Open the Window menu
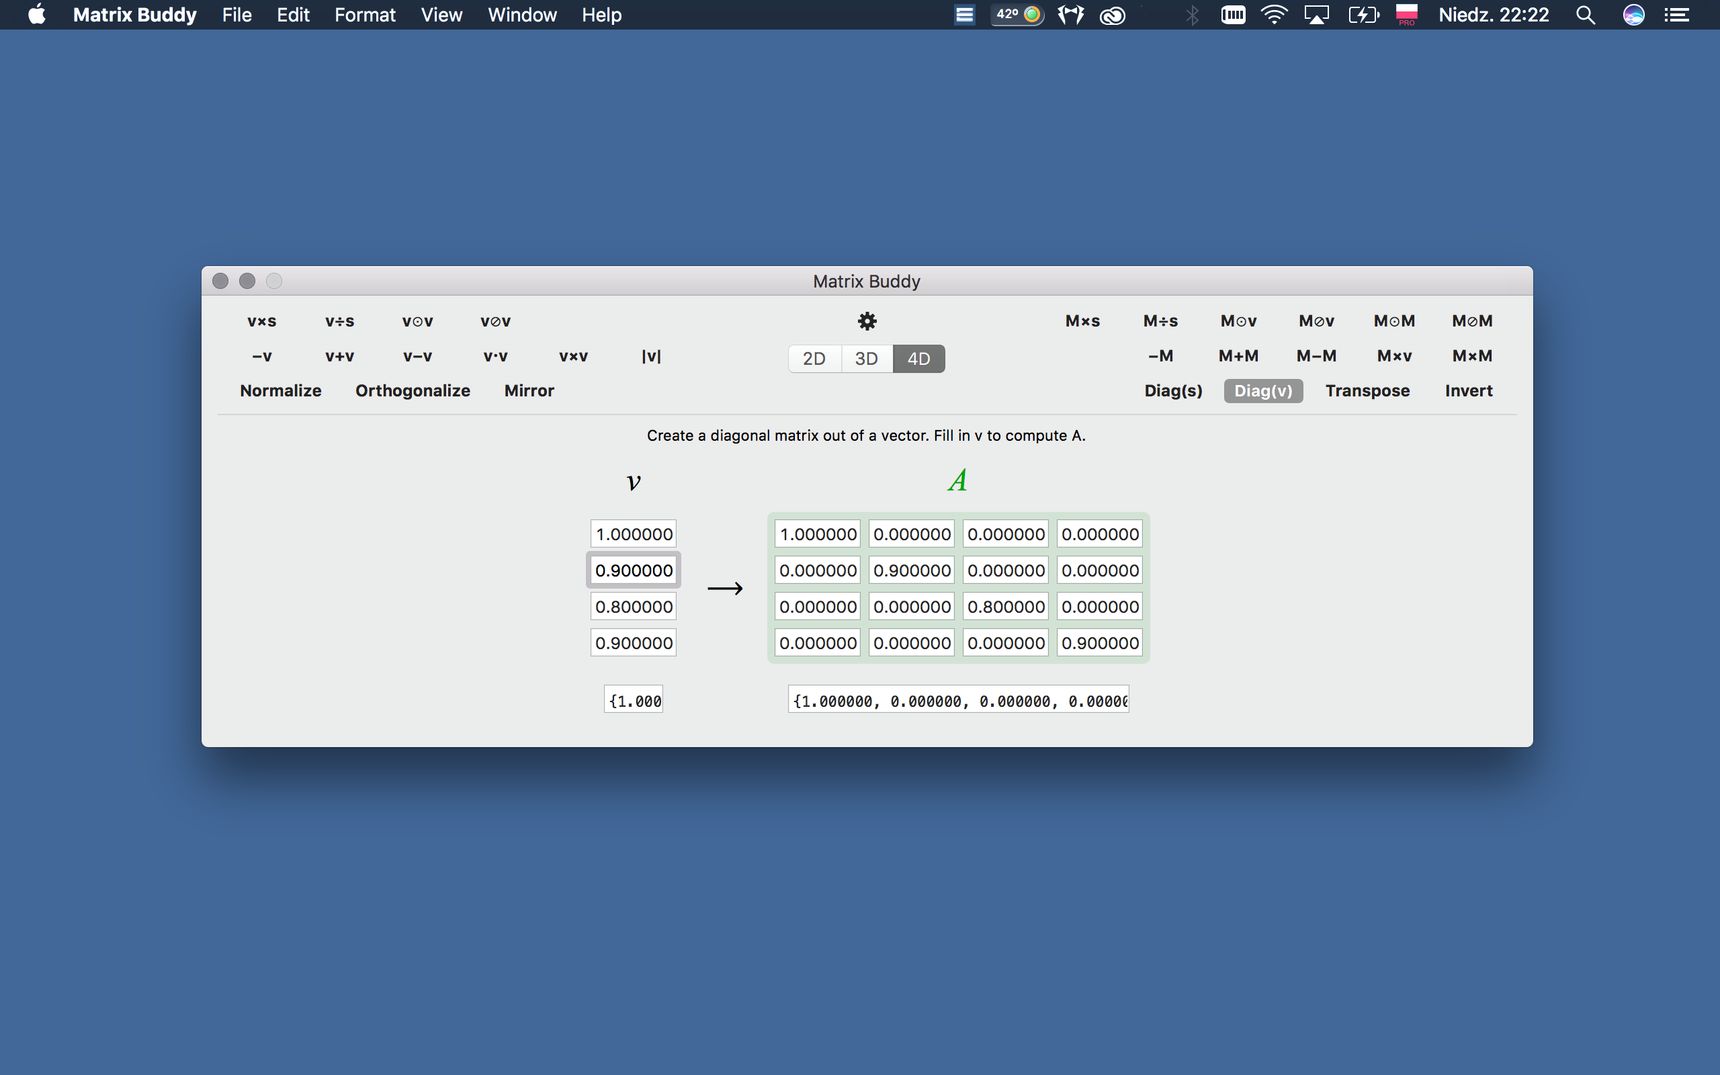The height and width of the screenshot is (1075, 1720). point(522,14)
